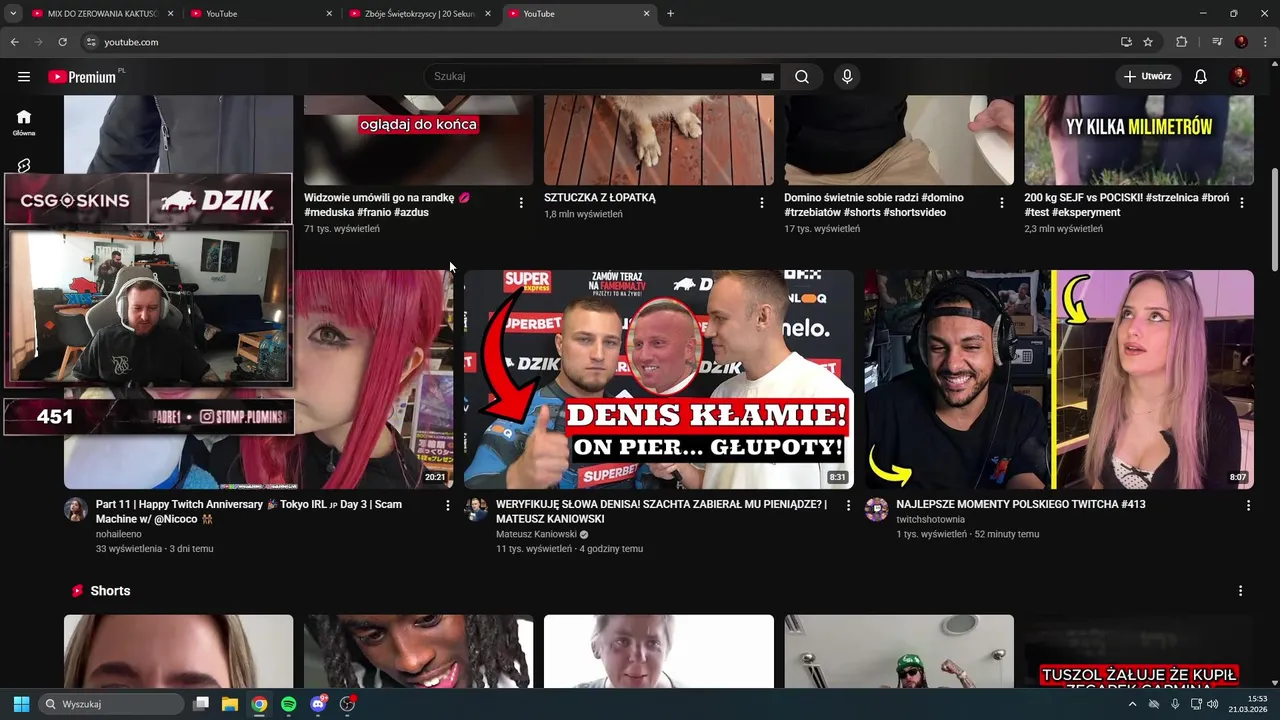This screenshot has height=720, width=1280.
Task: Open Chrome media controls icon
Action: click(x=1217, y=42)
